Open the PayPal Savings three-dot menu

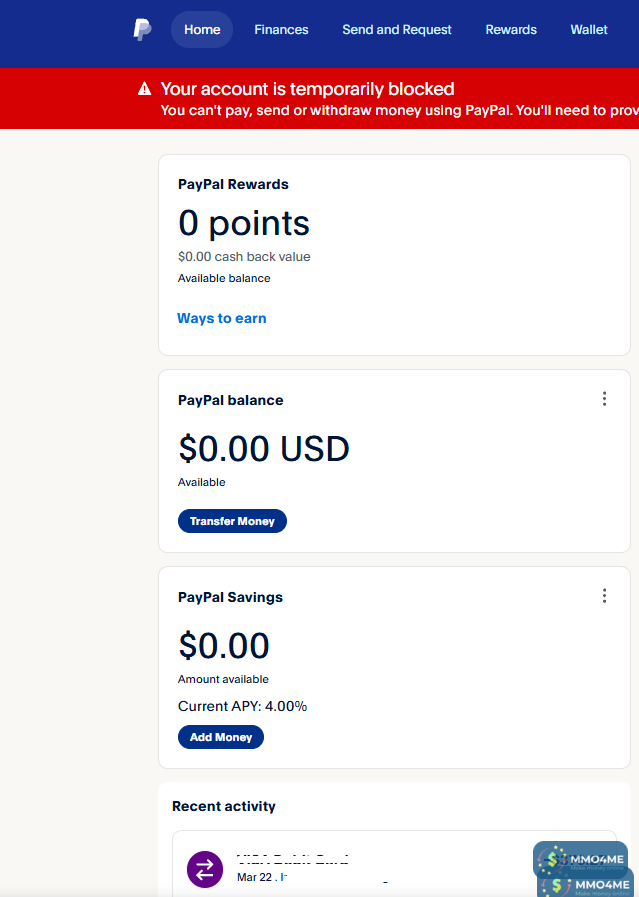point(604,596)
